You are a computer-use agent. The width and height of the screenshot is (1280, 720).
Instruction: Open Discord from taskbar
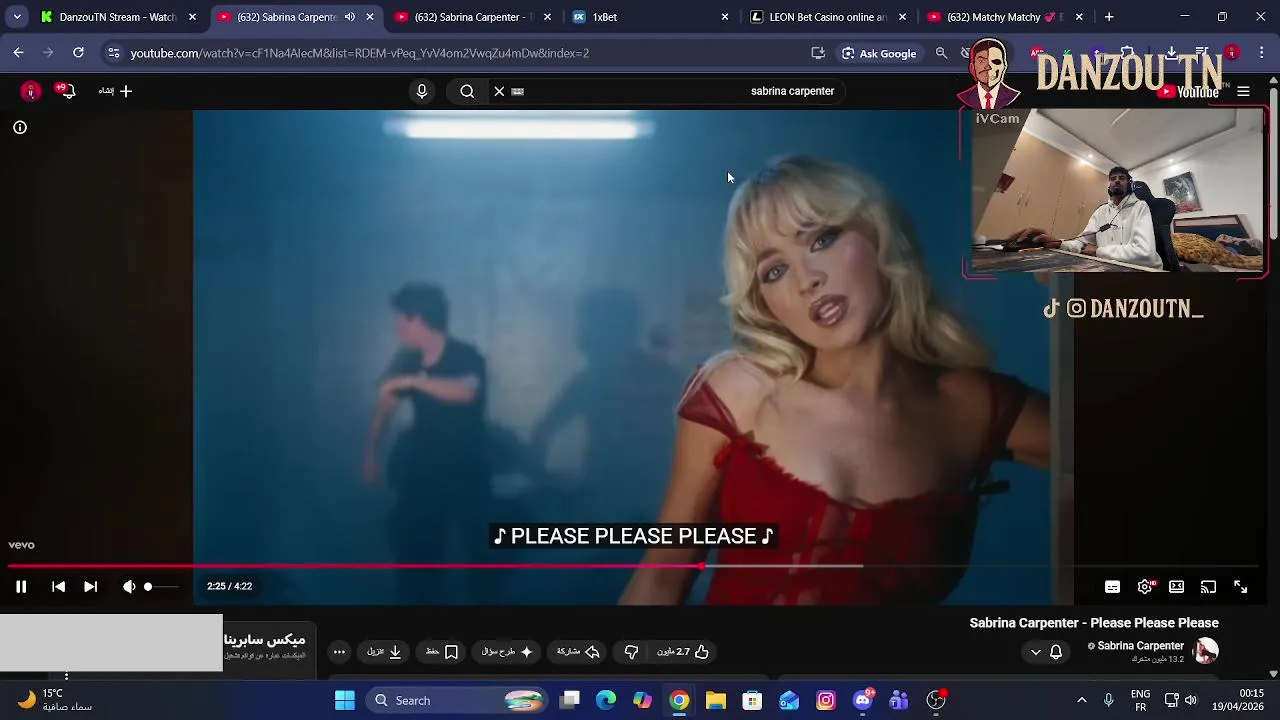[862, 701]
